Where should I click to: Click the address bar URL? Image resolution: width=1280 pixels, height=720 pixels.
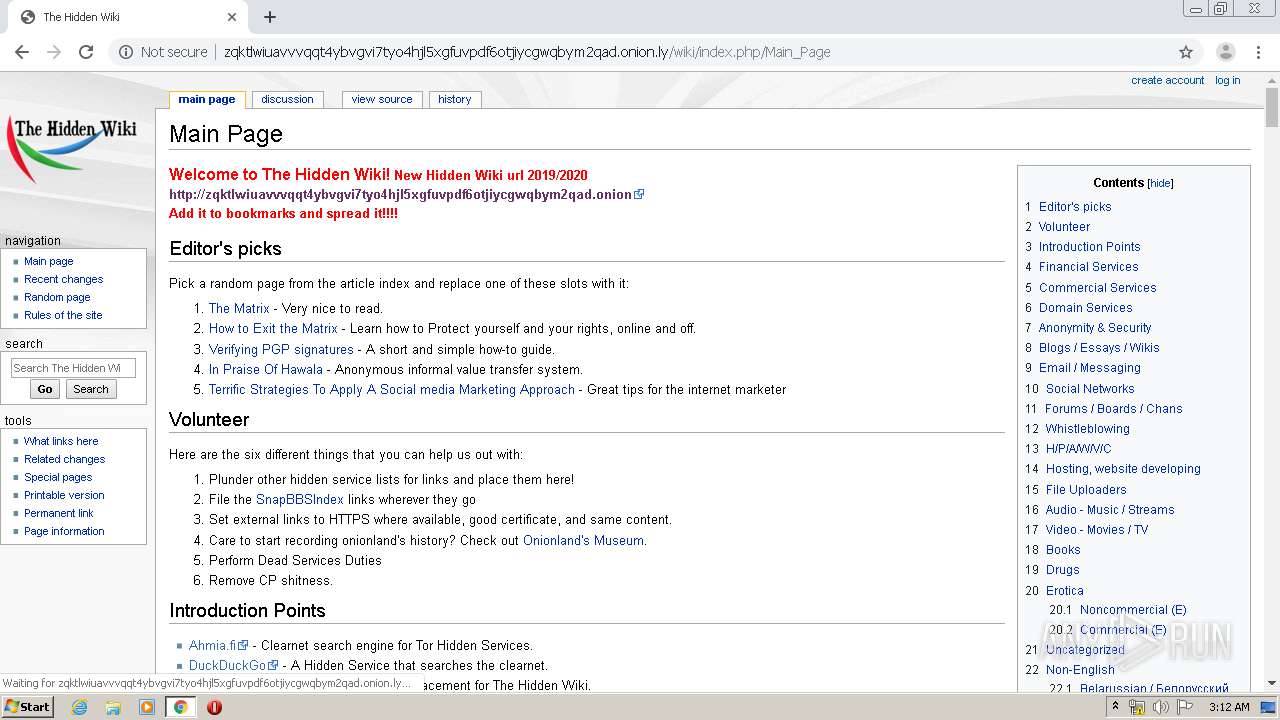(x=527, y=52)
